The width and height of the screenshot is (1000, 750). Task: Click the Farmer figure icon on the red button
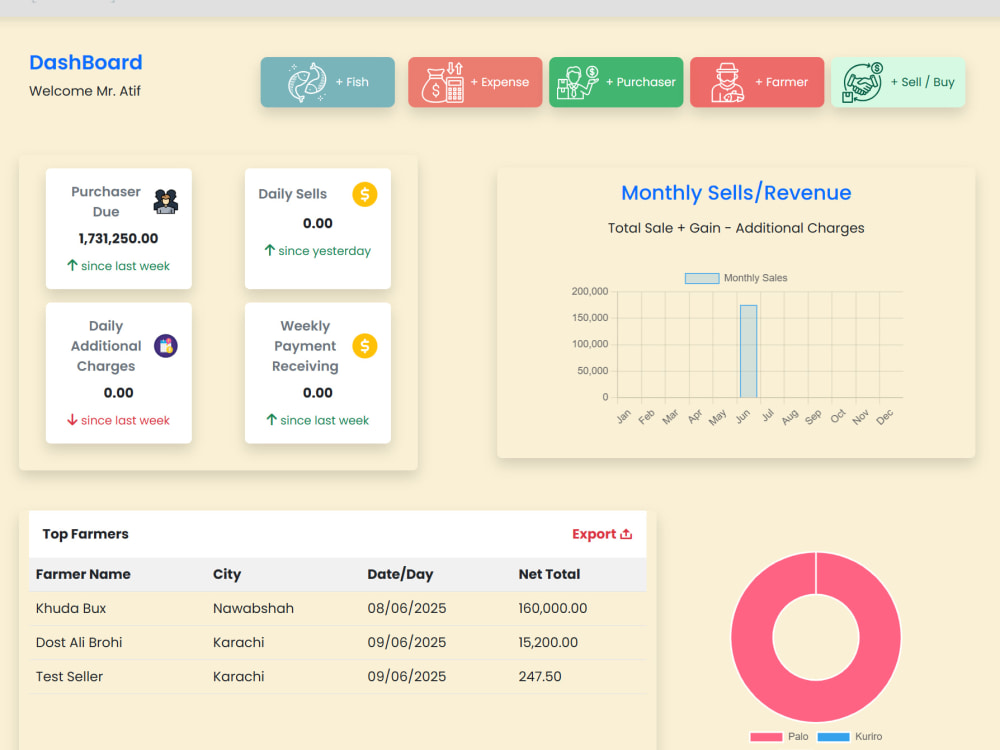pos(728,82)
